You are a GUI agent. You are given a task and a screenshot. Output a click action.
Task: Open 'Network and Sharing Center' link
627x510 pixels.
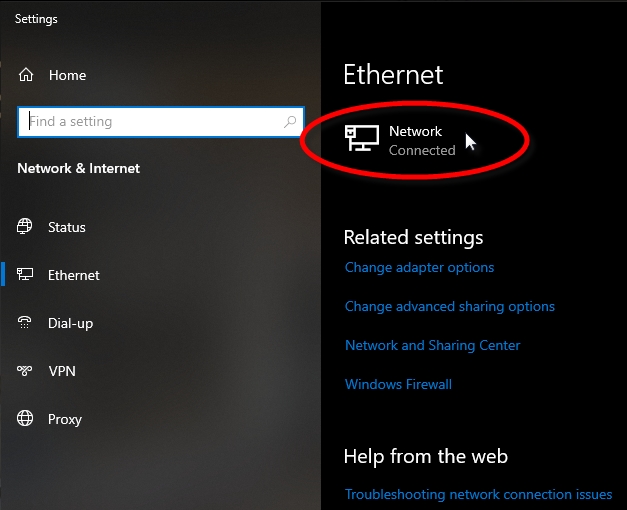pos(432,345)
